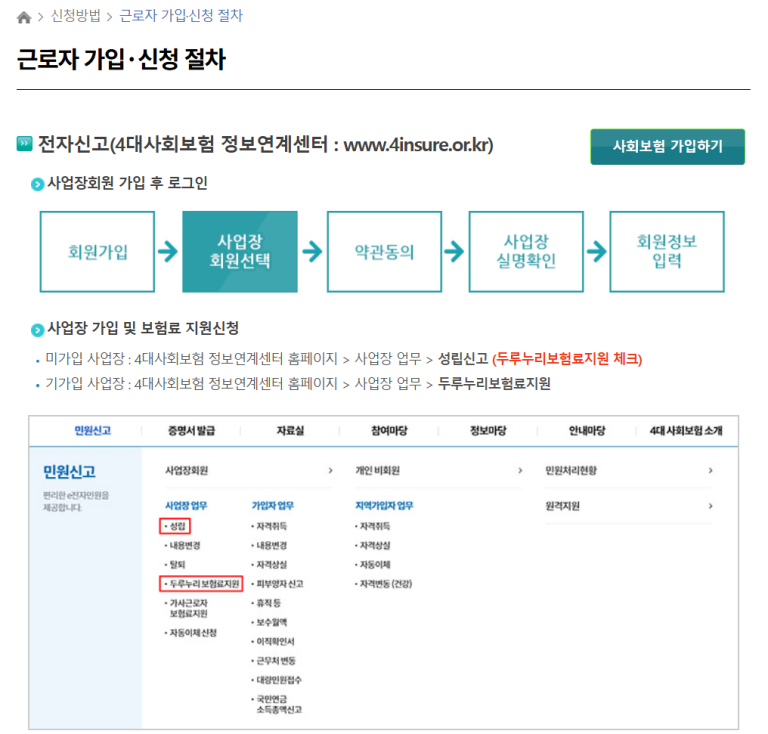This screenshot has height=734, width=768.
Task: Open the 자료실 top menu tab
Action: point(290,430)
